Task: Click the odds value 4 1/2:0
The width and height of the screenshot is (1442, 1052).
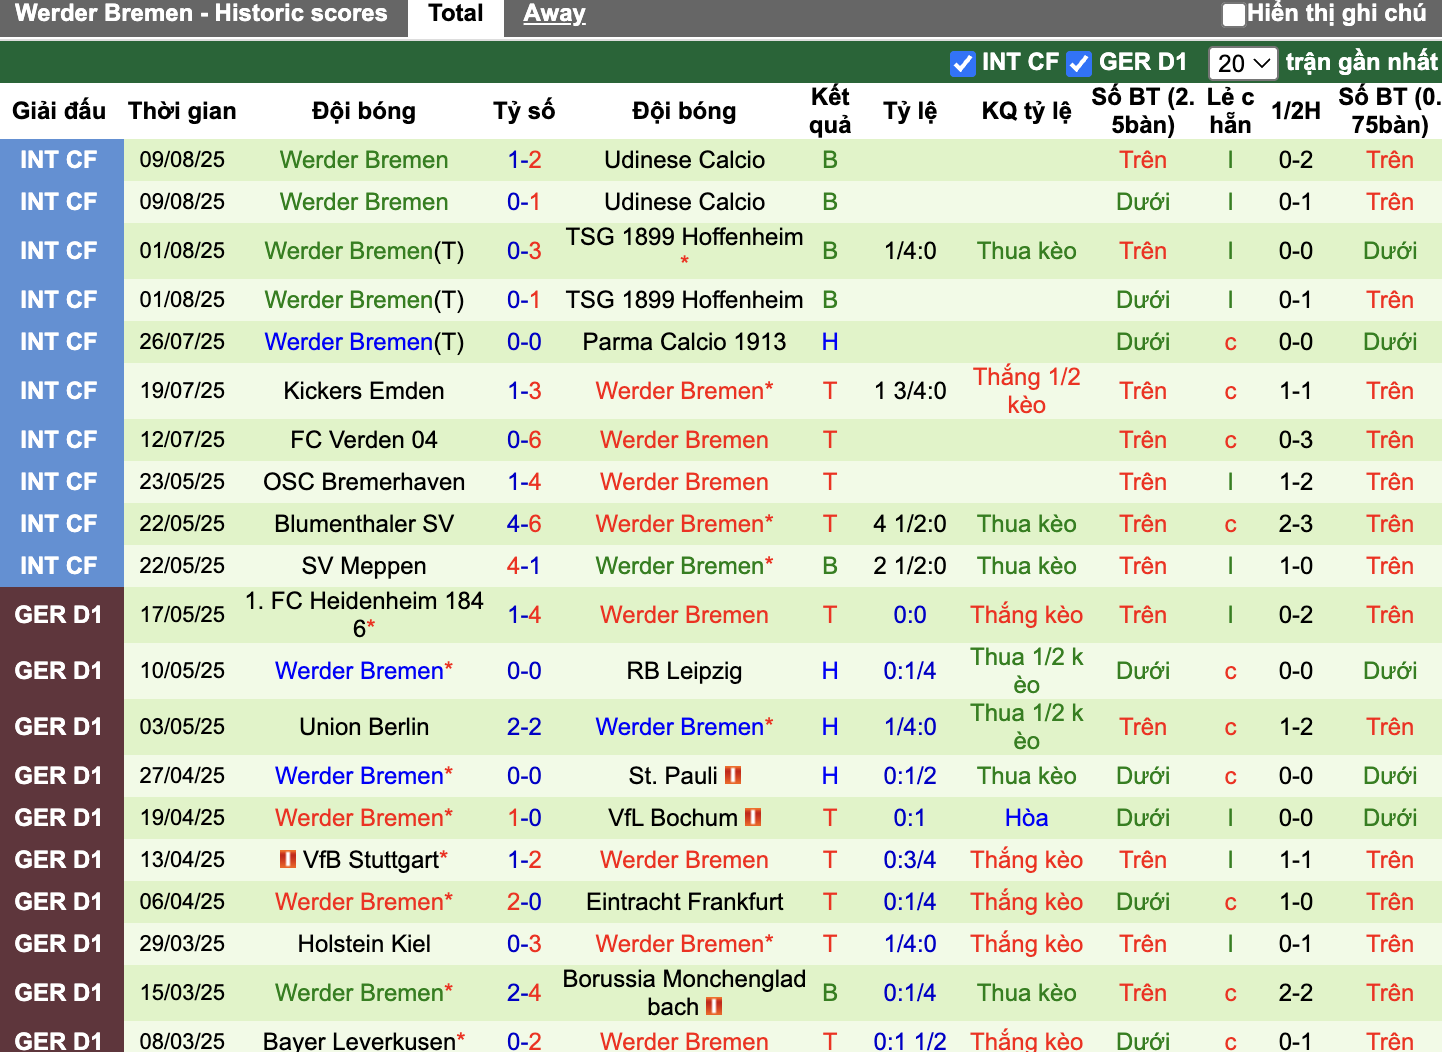Action: coord(910,524)
